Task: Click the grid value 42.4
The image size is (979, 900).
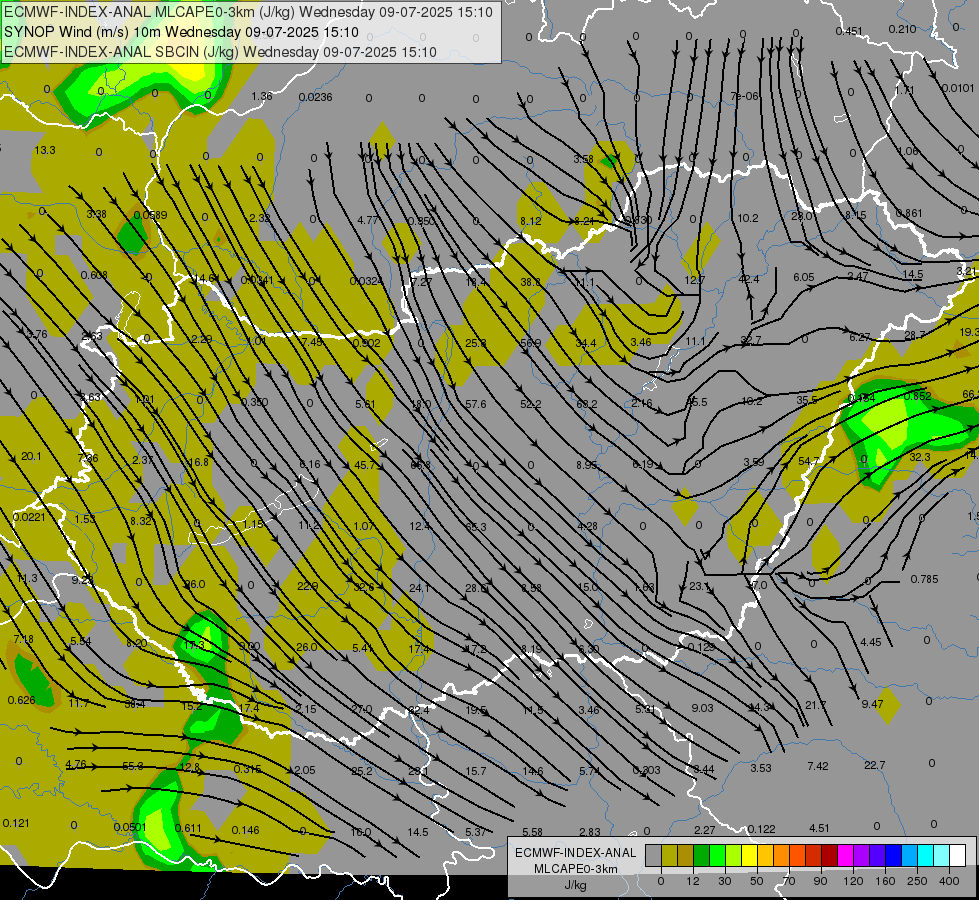Action: coord(749,279)
